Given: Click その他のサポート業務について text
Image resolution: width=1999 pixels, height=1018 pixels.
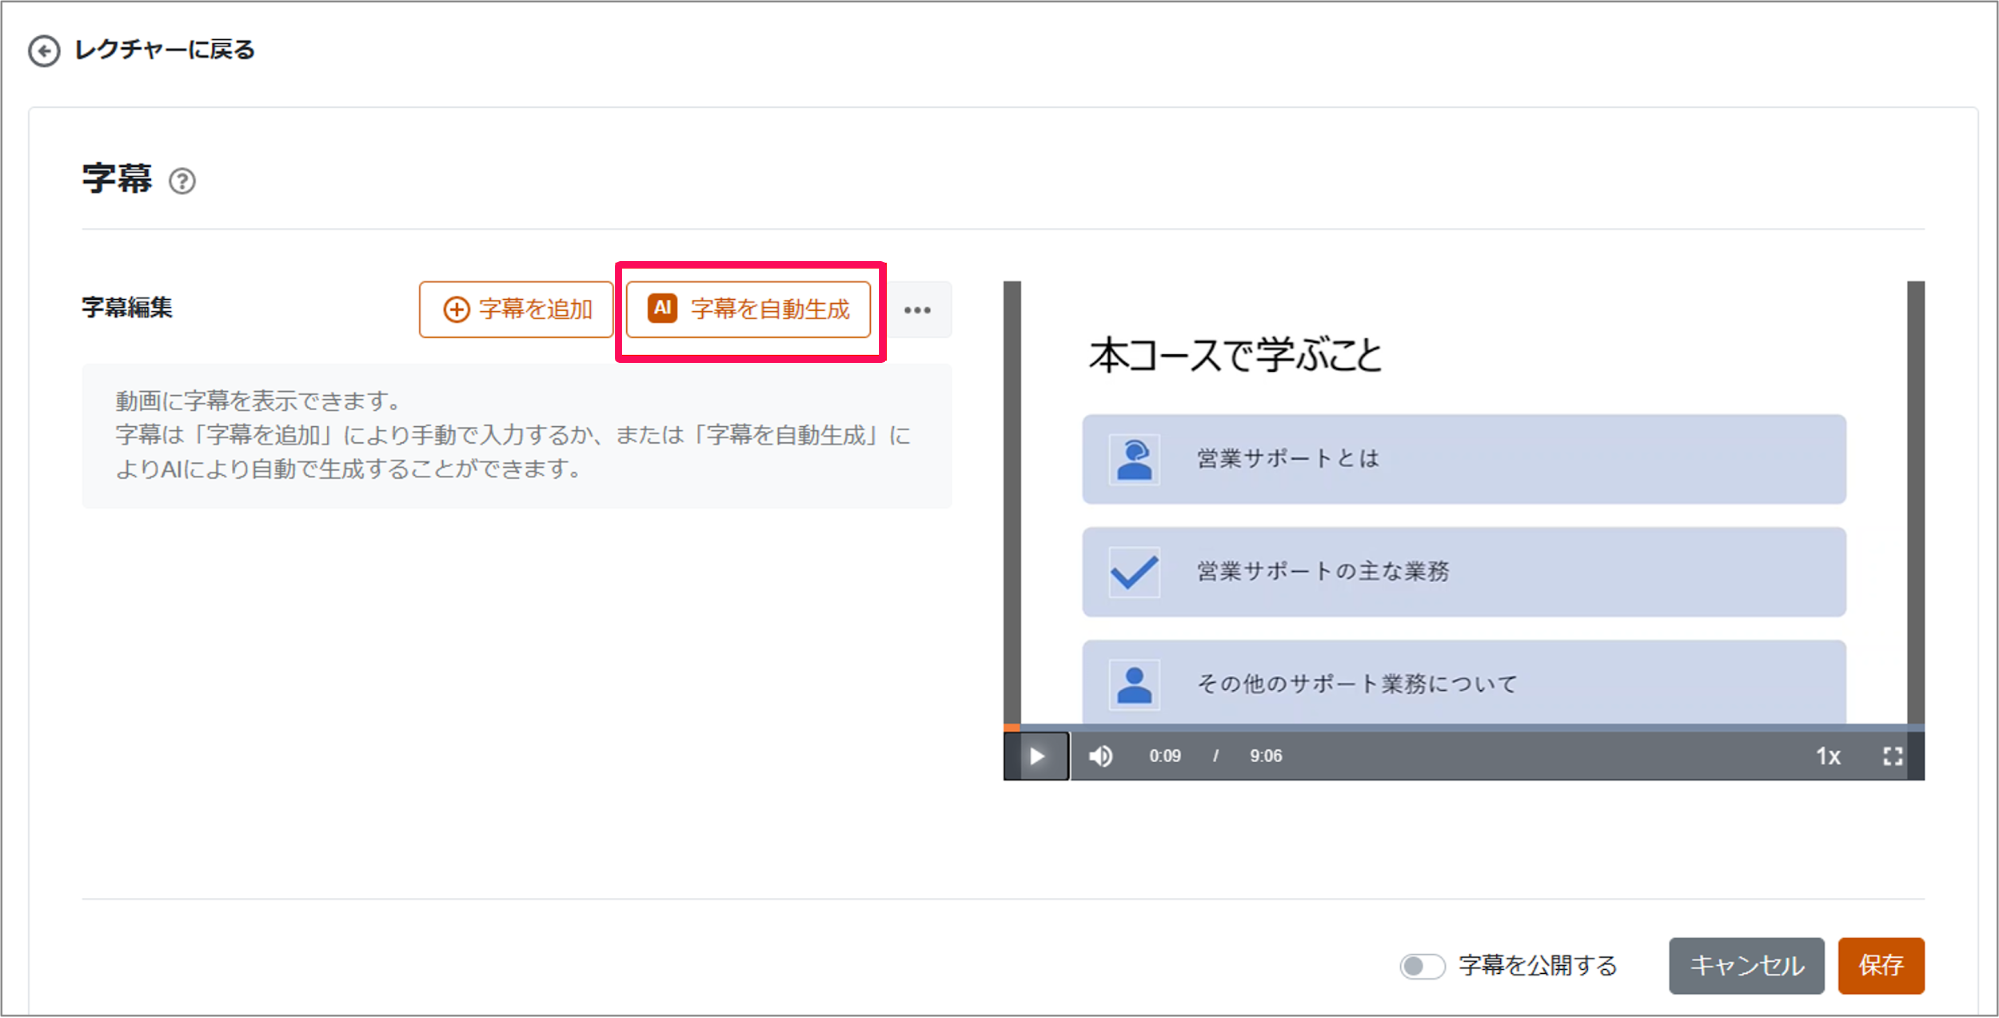Looking at the screenshot, I should [1358, 684].
